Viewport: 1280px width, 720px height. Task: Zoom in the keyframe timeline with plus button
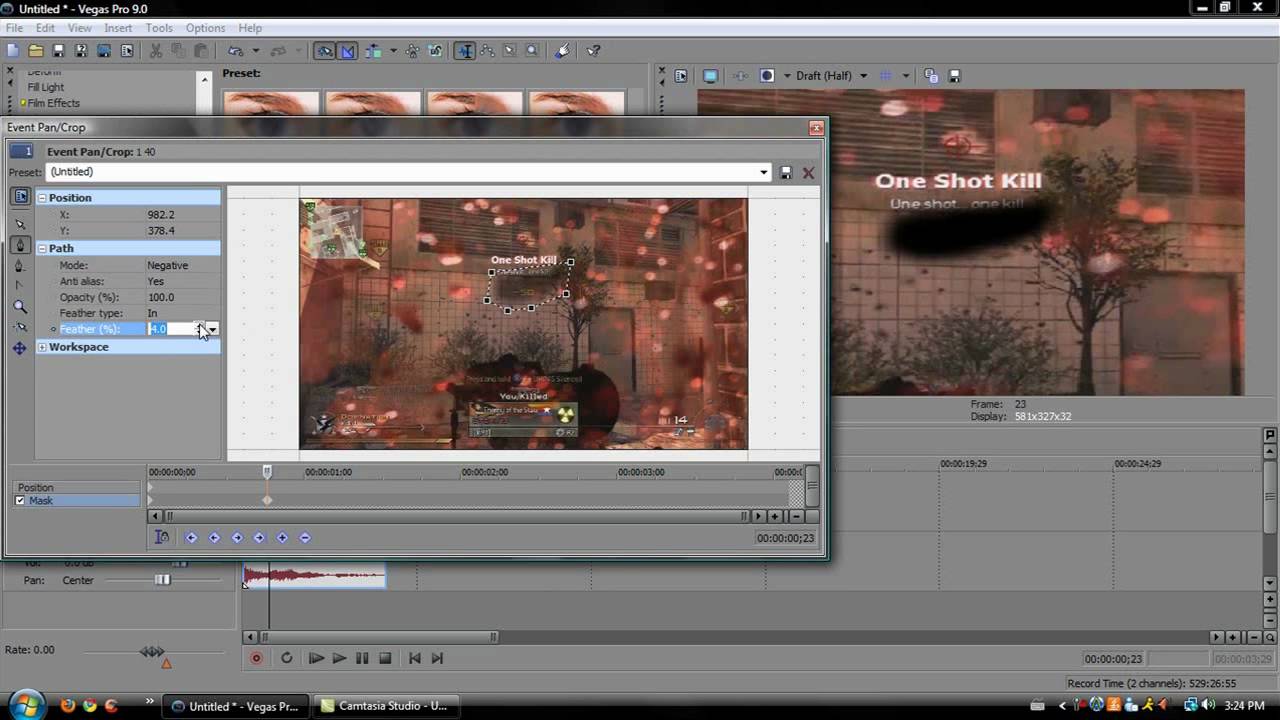point(775,516)
